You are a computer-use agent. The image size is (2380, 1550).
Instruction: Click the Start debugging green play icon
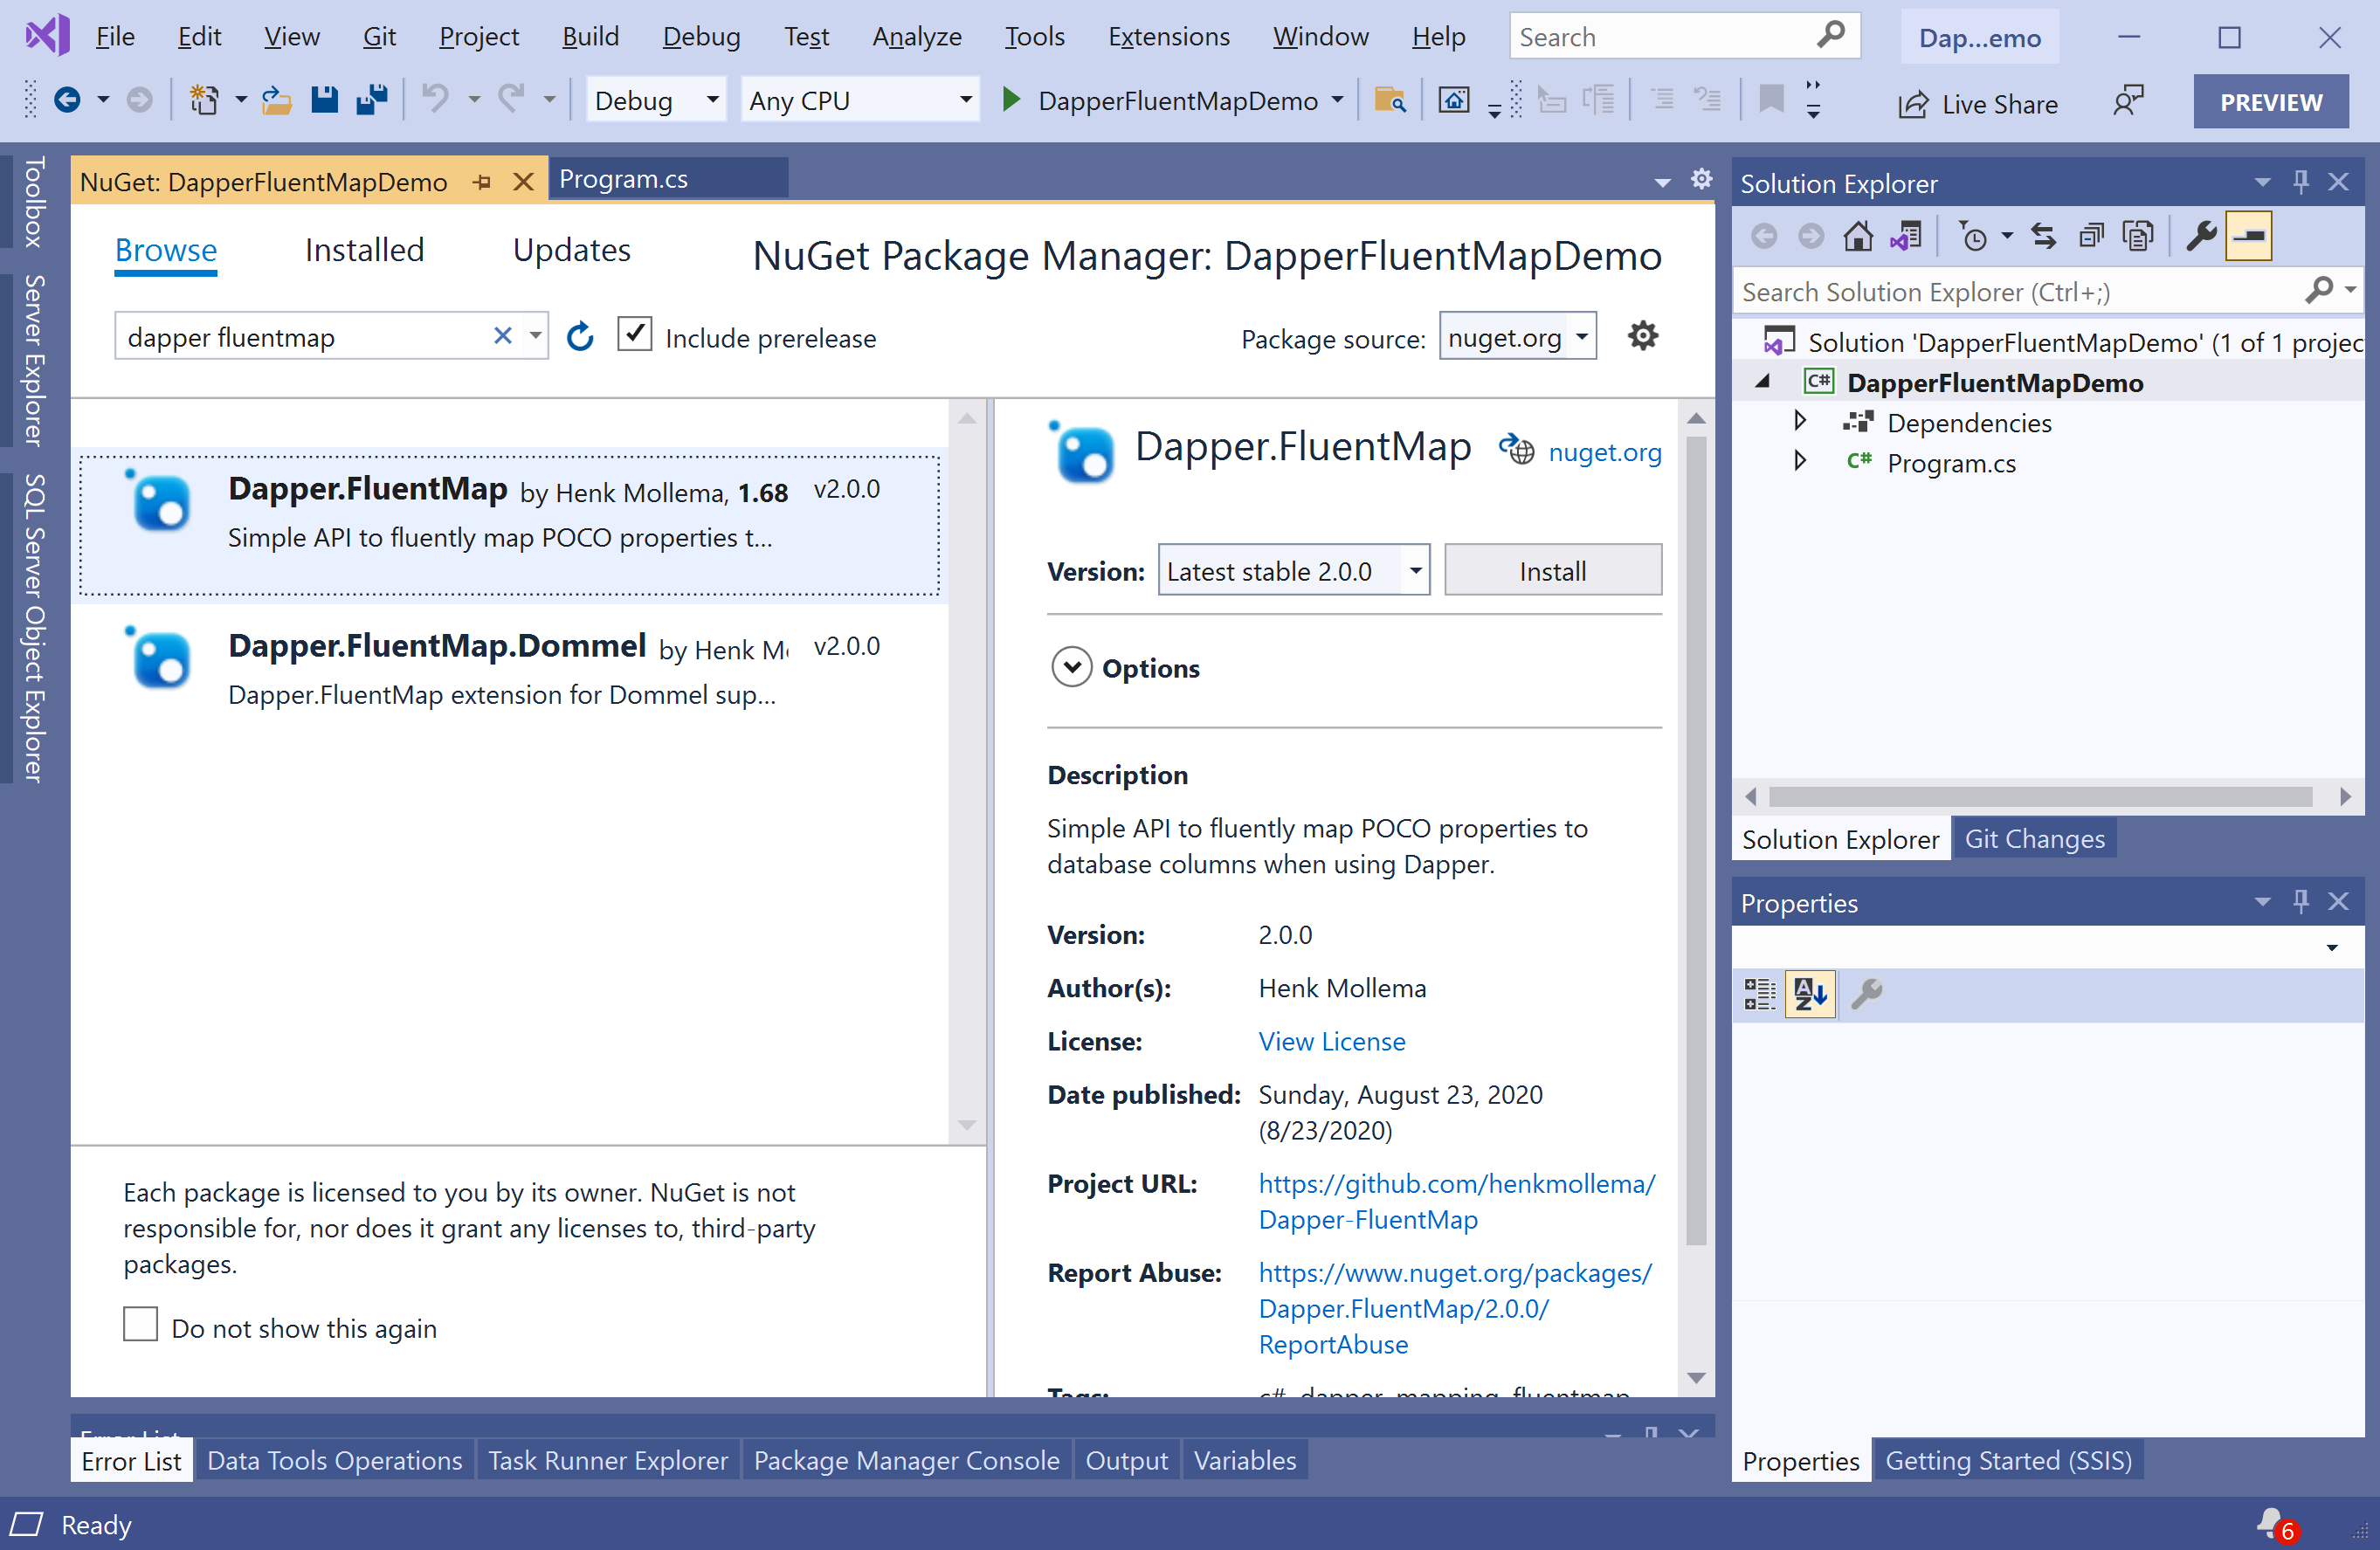(1011, 100)
